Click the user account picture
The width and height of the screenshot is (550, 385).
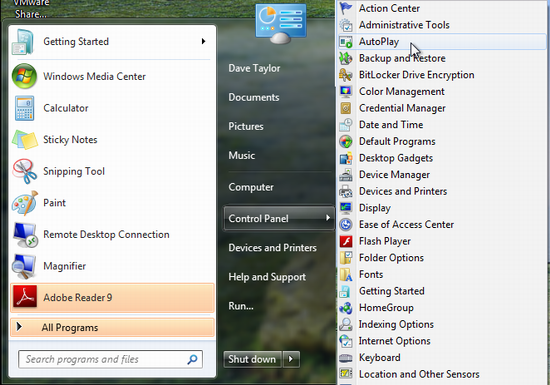coord(281,23)
